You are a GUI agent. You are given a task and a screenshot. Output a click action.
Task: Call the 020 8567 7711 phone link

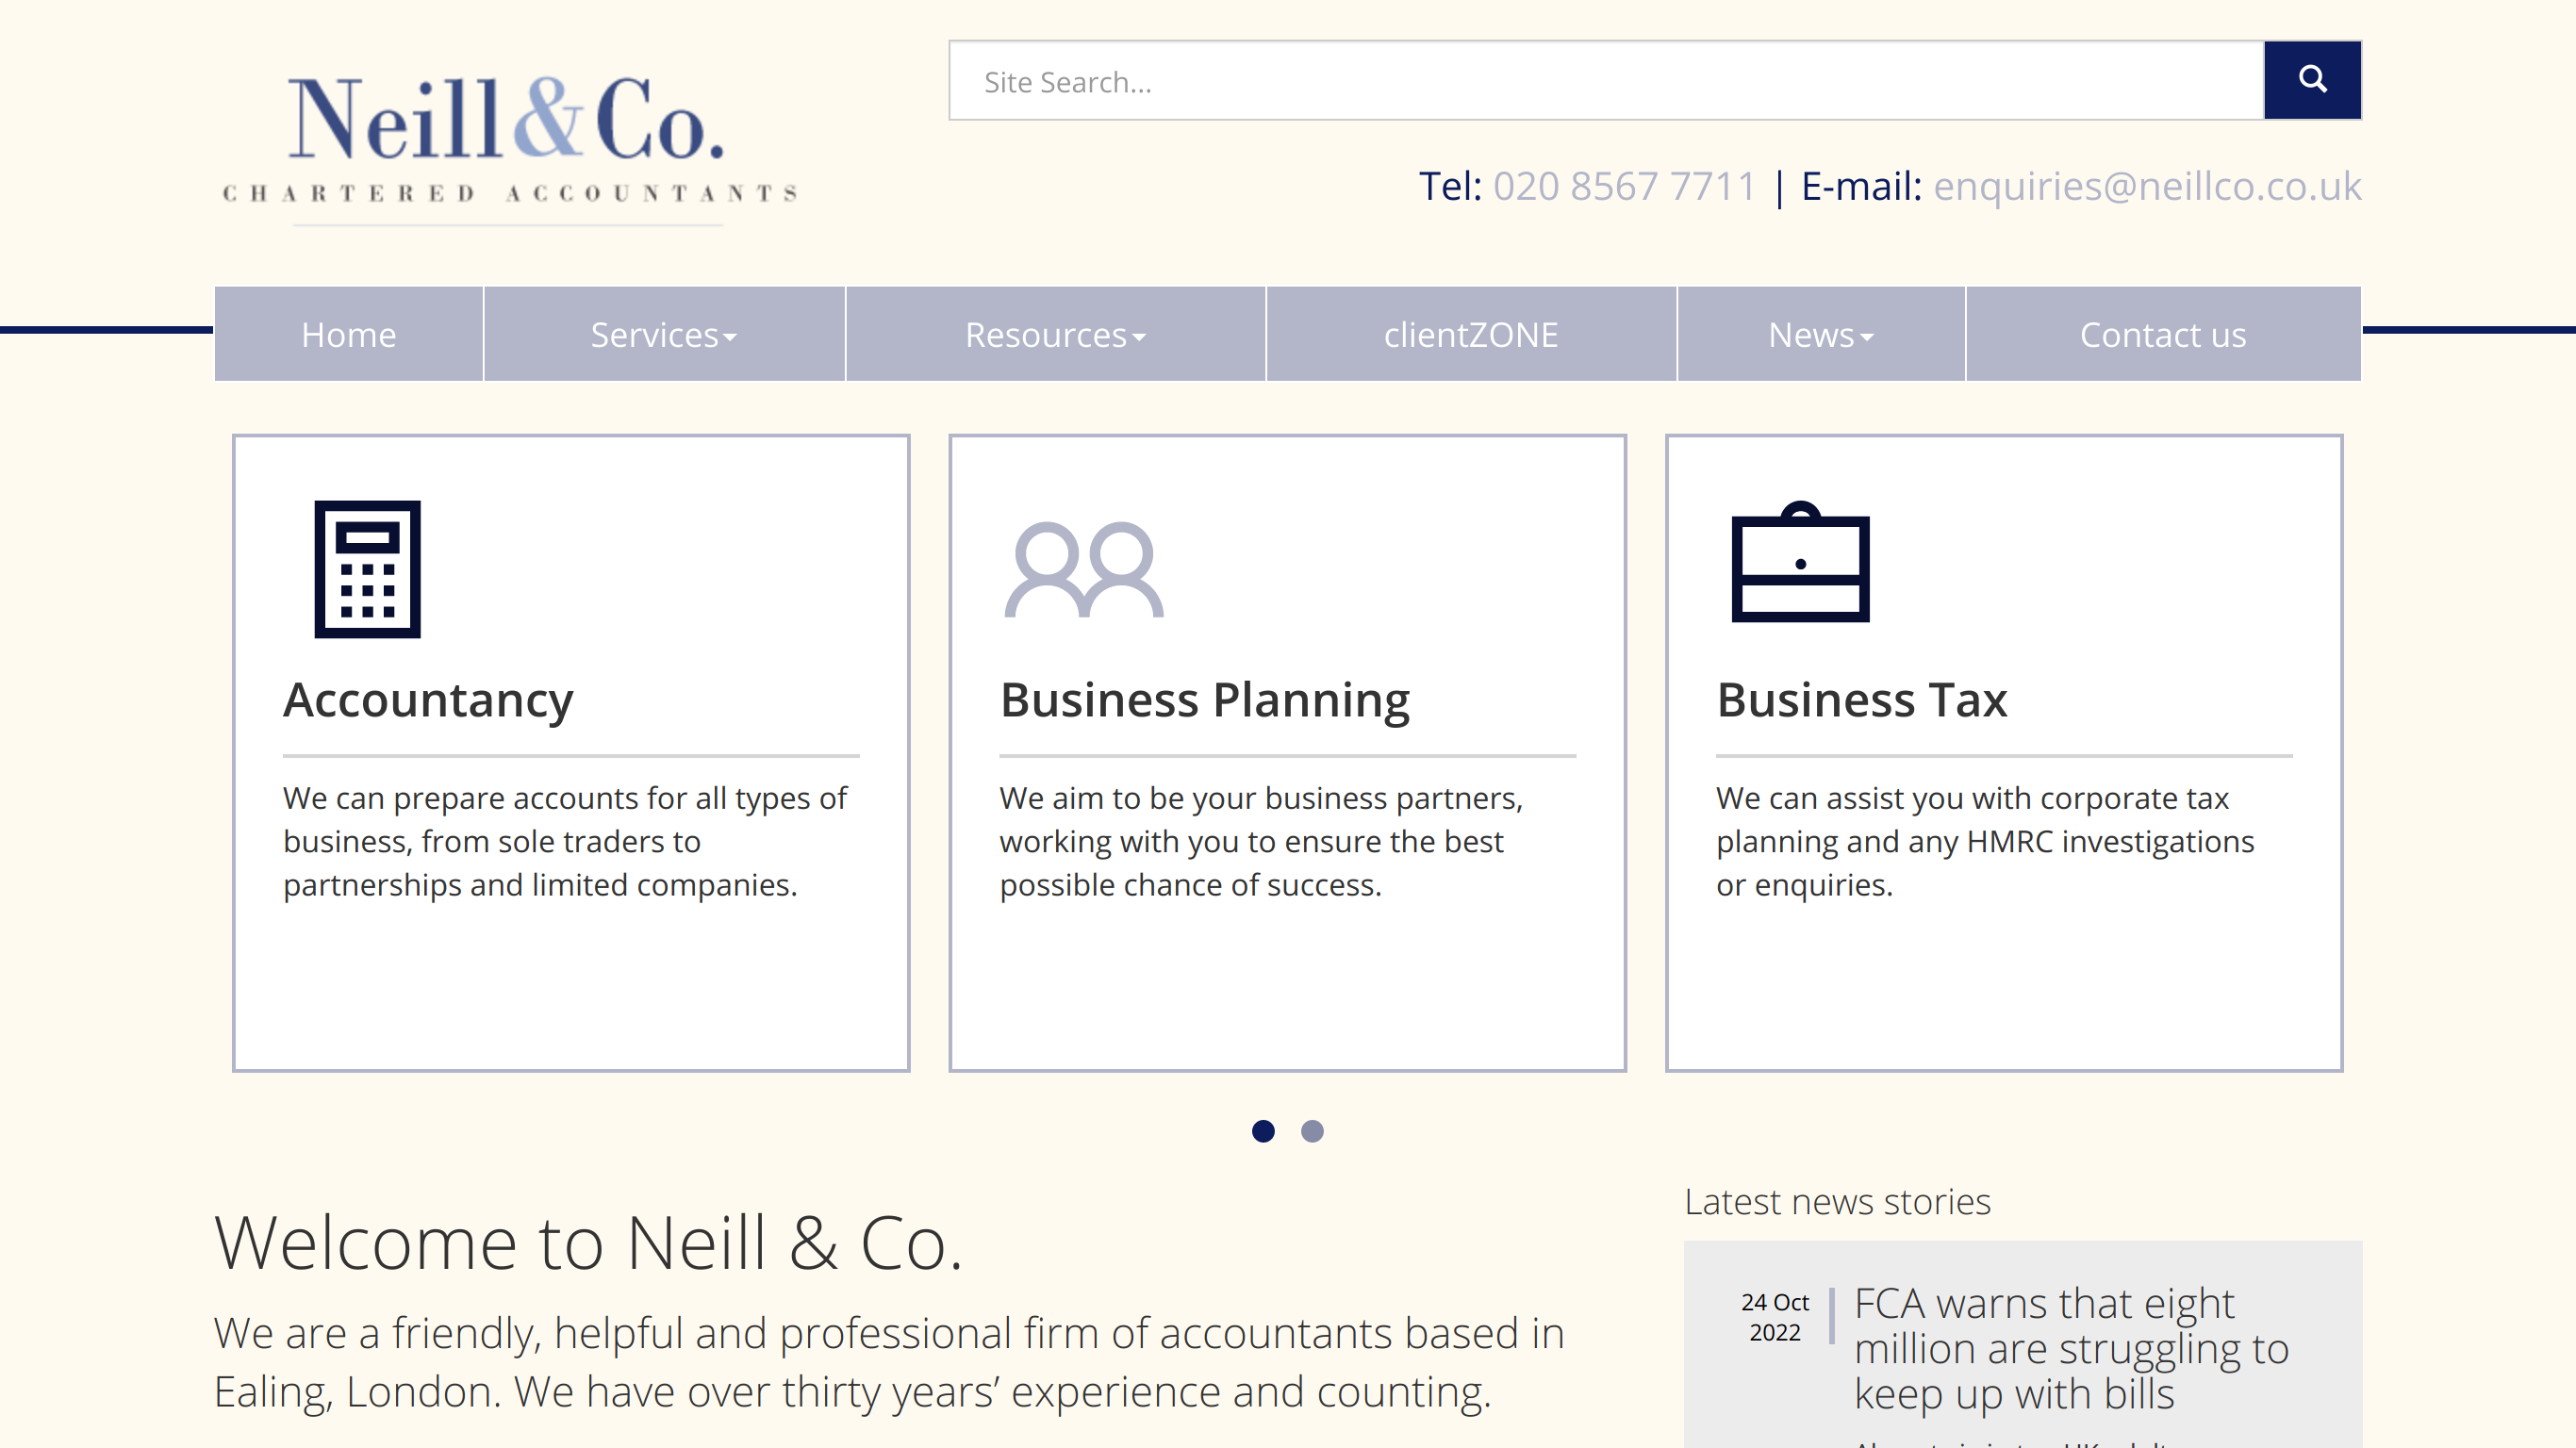pyautogui.click(x=1624, y=187)
